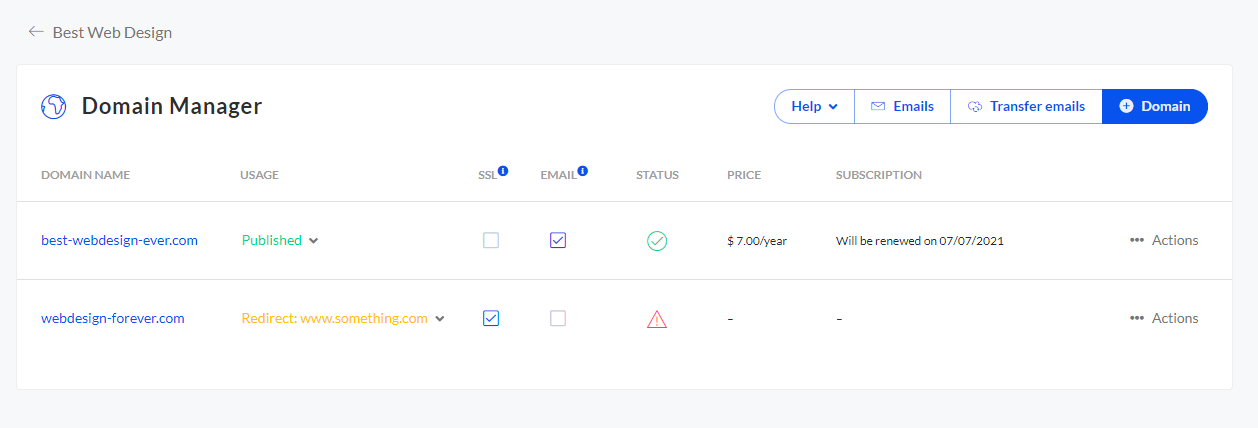Screen dimensions: 1258x428
Task: Open the Help dropdown menu
Action: coord(814,107)
